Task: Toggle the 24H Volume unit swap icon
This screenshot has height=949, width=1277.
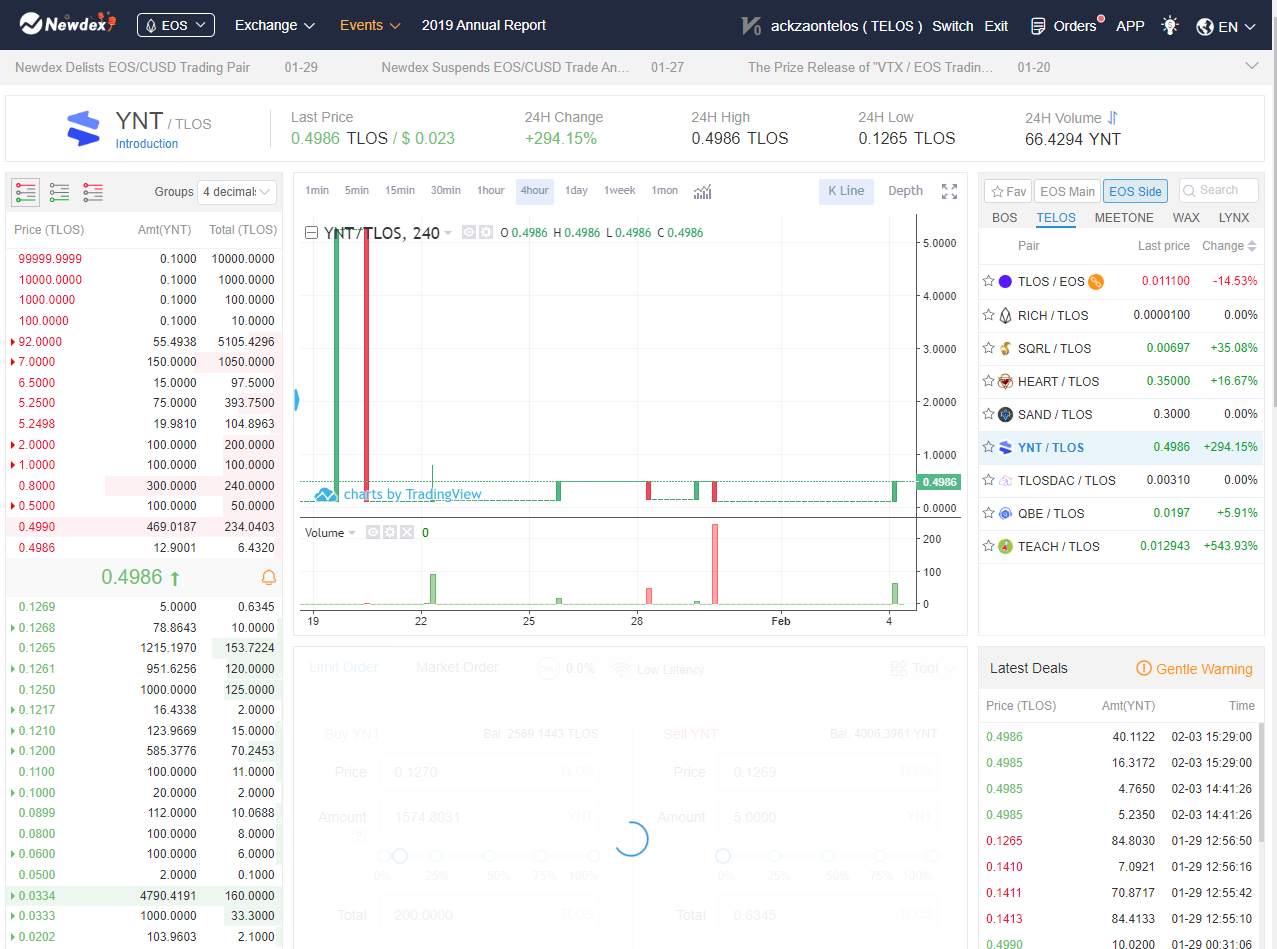Action: 1113,118
